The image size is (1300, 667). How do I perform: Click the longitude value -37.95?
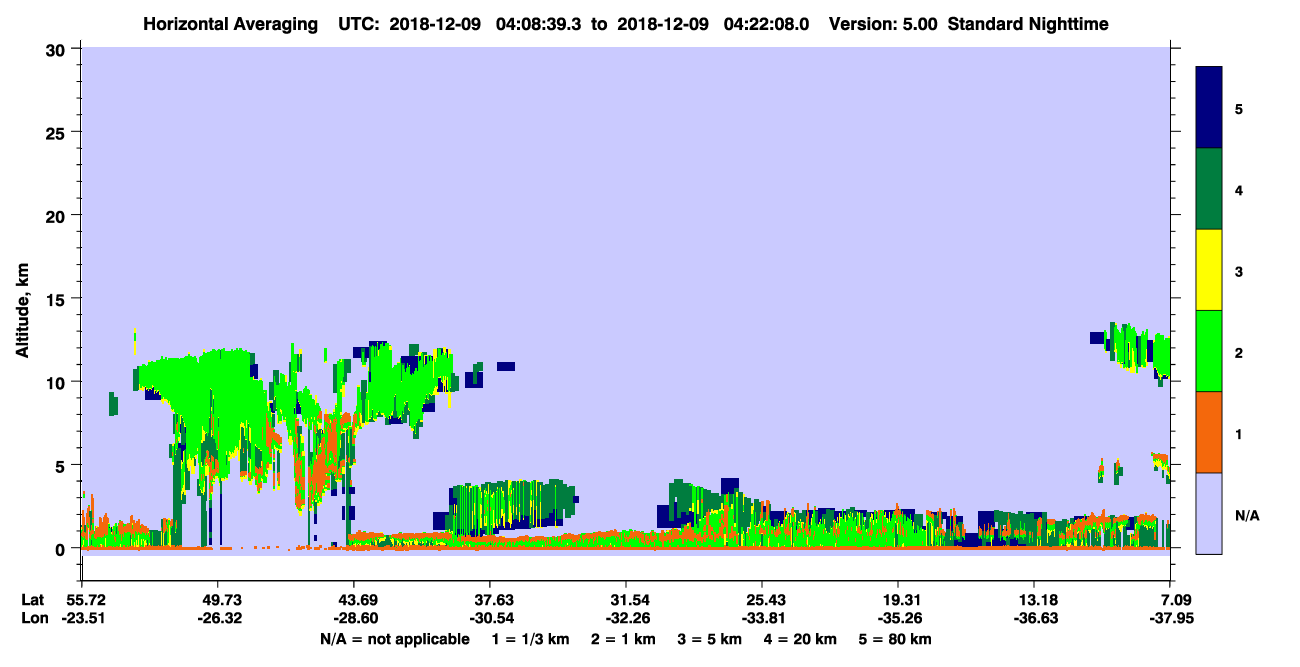click(x=1171, y=619)
